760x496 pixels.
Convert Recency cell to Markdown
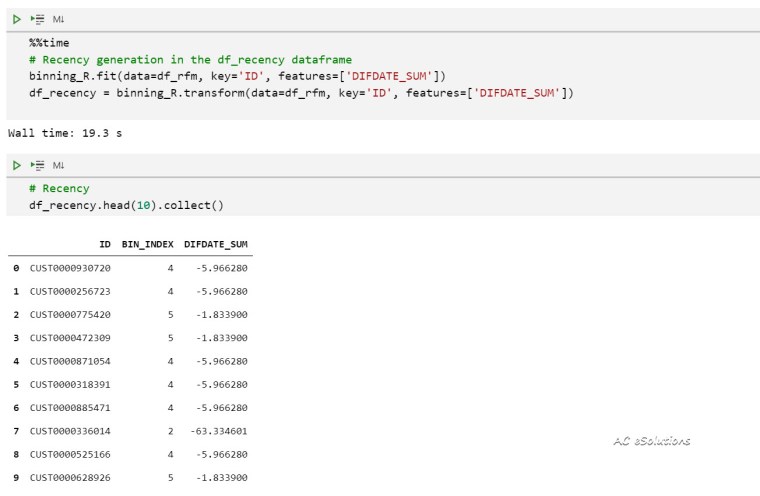(58, 164)
